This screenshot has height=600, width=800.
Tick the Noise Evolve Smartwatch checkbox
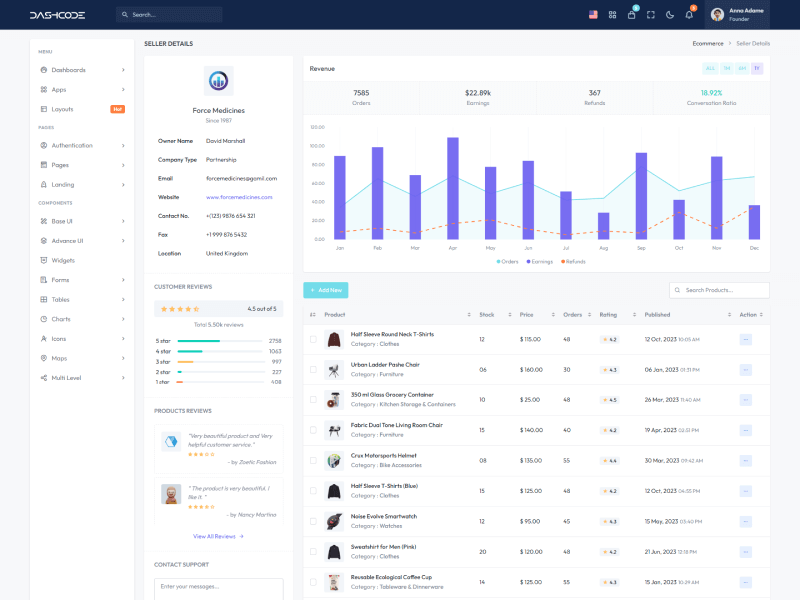[313, 521]
